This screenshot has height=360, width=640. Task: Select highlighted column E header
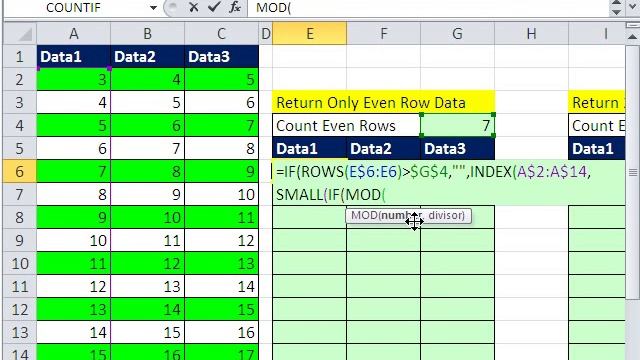[309, 33]
